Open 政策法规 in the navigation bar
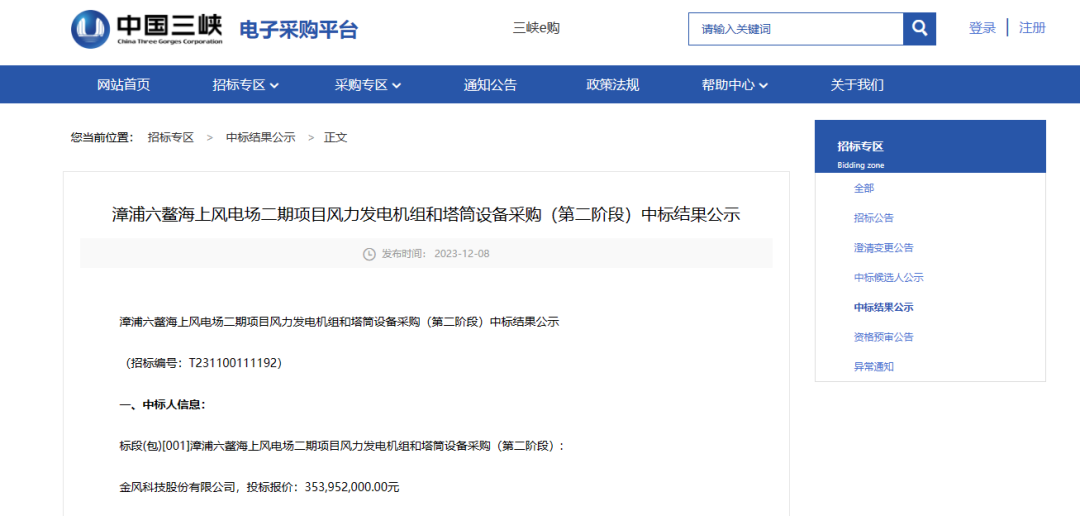 tap(612, 85)
